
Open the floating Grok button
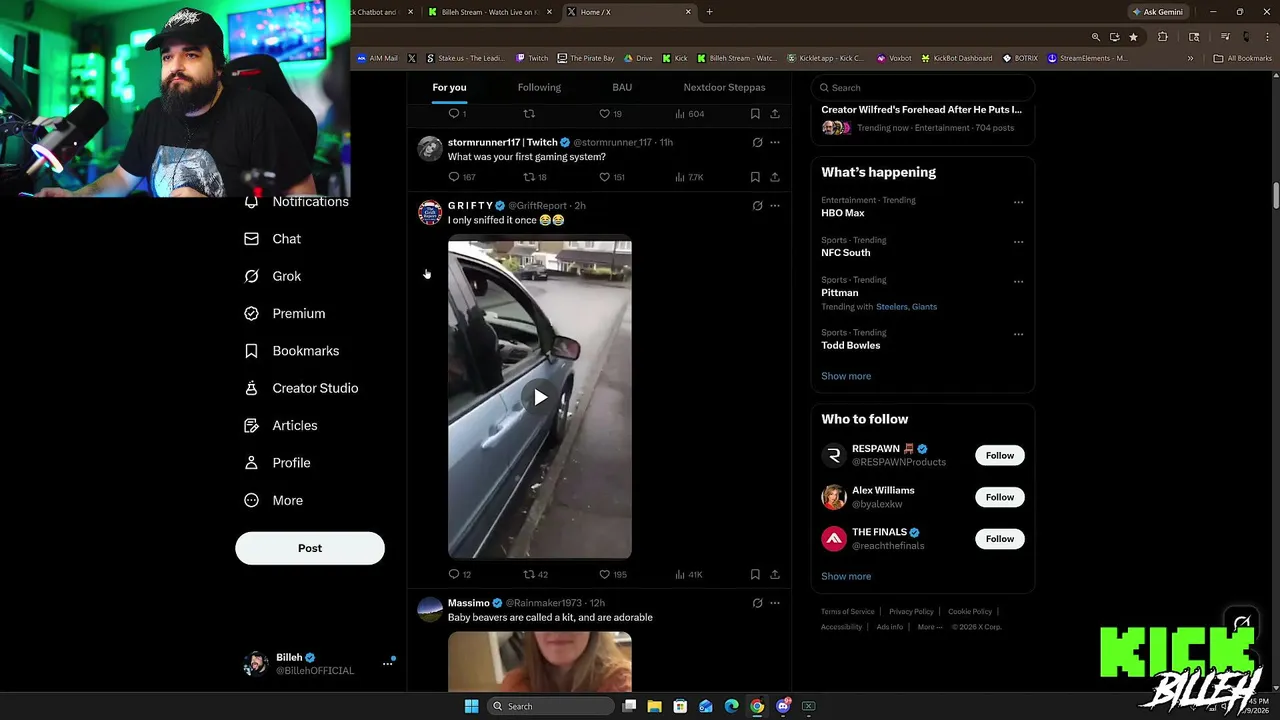(1241, 624)
